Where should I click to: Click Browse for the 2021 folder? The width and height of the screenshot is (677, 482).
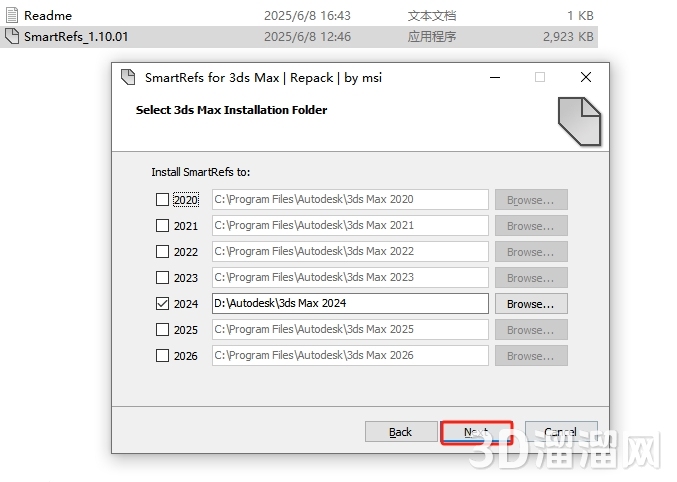(x=531, y=225)
